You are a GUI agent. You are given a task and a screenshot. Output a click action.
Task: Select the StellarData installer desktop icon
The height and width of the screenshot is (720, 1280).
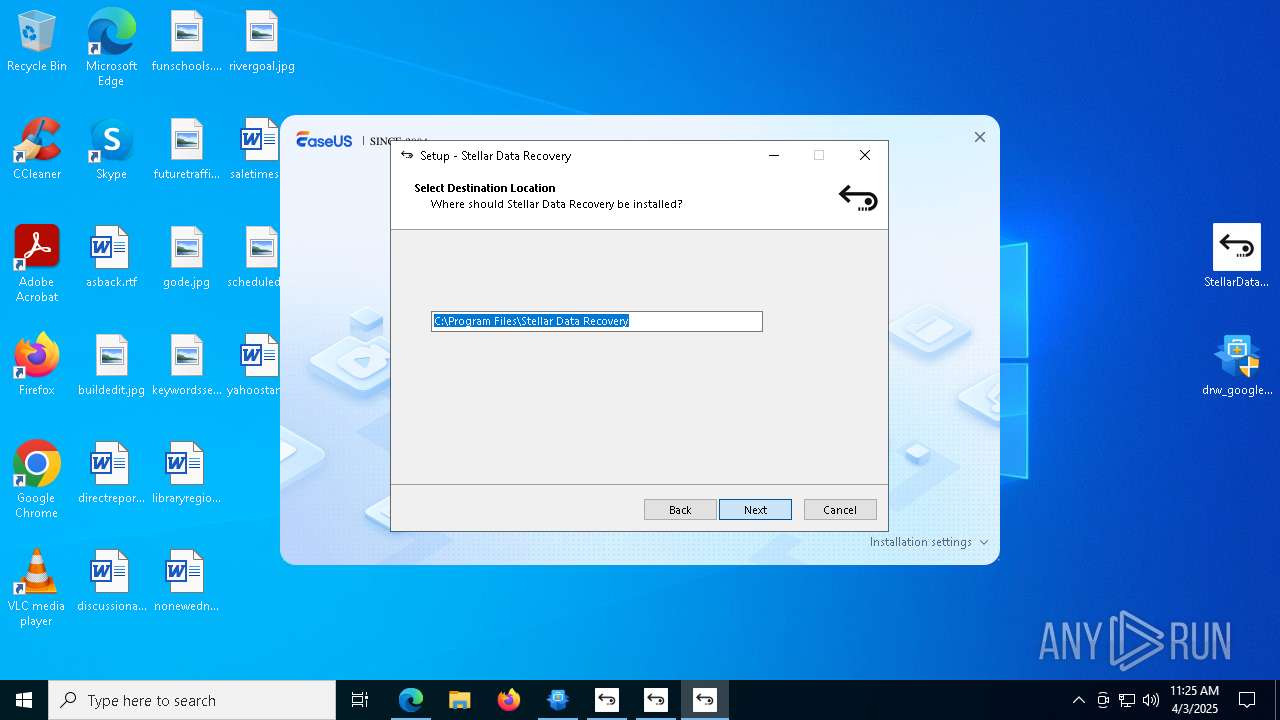tap(1237, 257)
